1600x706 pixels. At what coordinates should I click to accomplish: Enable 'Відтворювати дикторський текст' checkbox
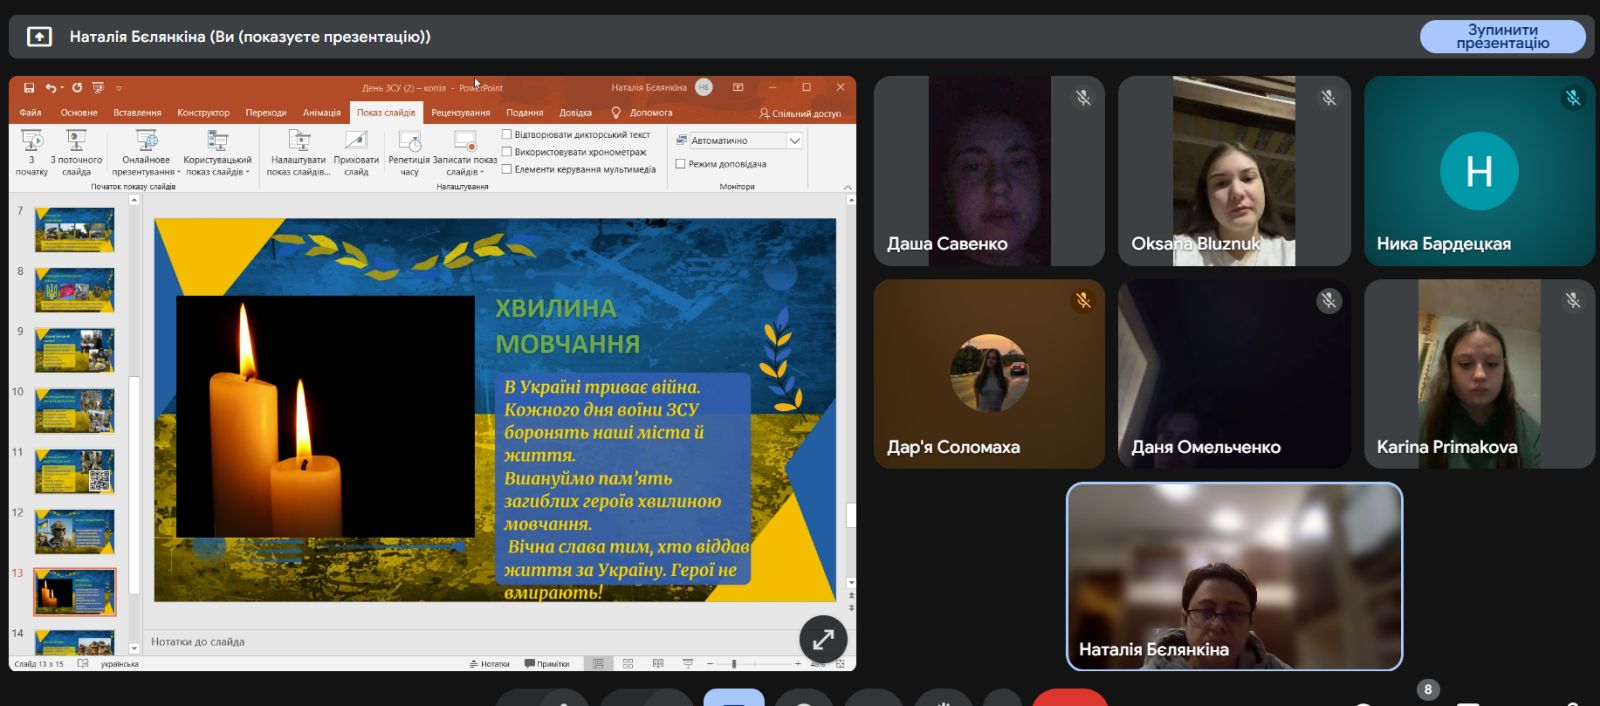(507, 135)
